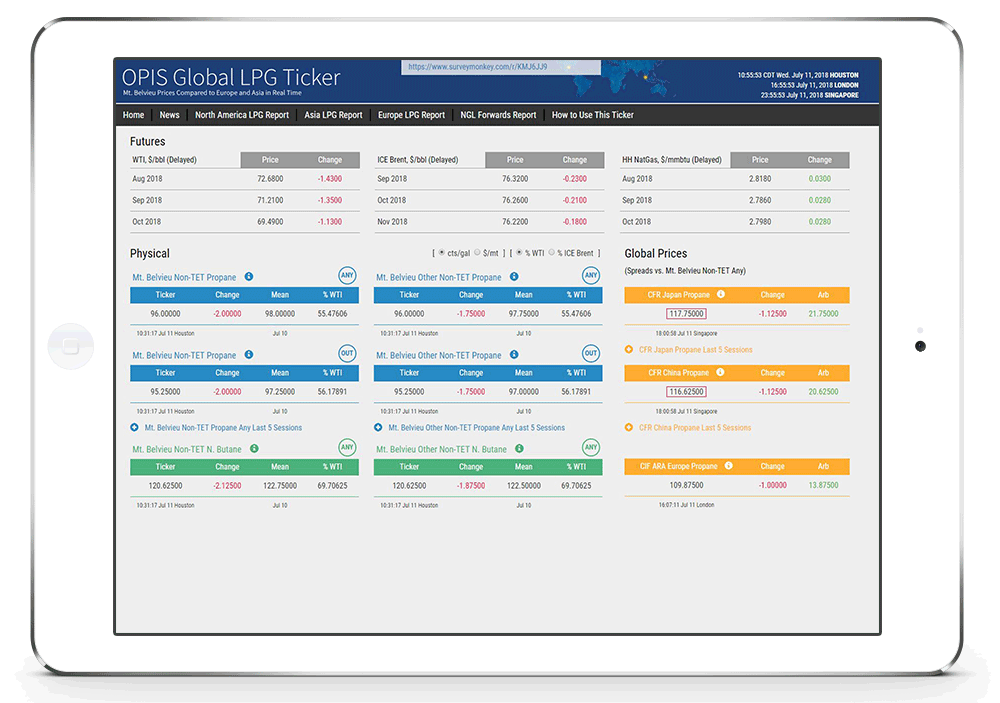Screen dimensions: 1000x703
Task: Open How to Use This Ticker link
Action: 592,115
